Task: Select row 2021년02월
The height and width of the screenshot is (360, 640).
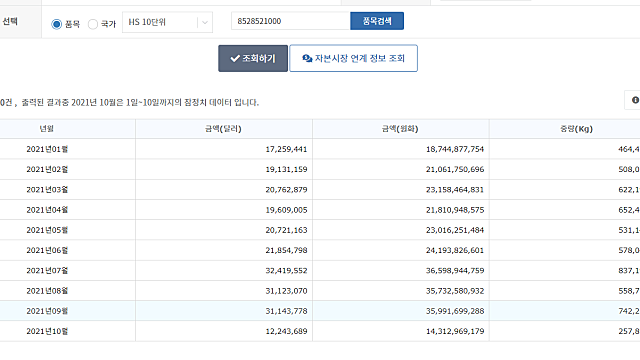Action: coord(320,169)
